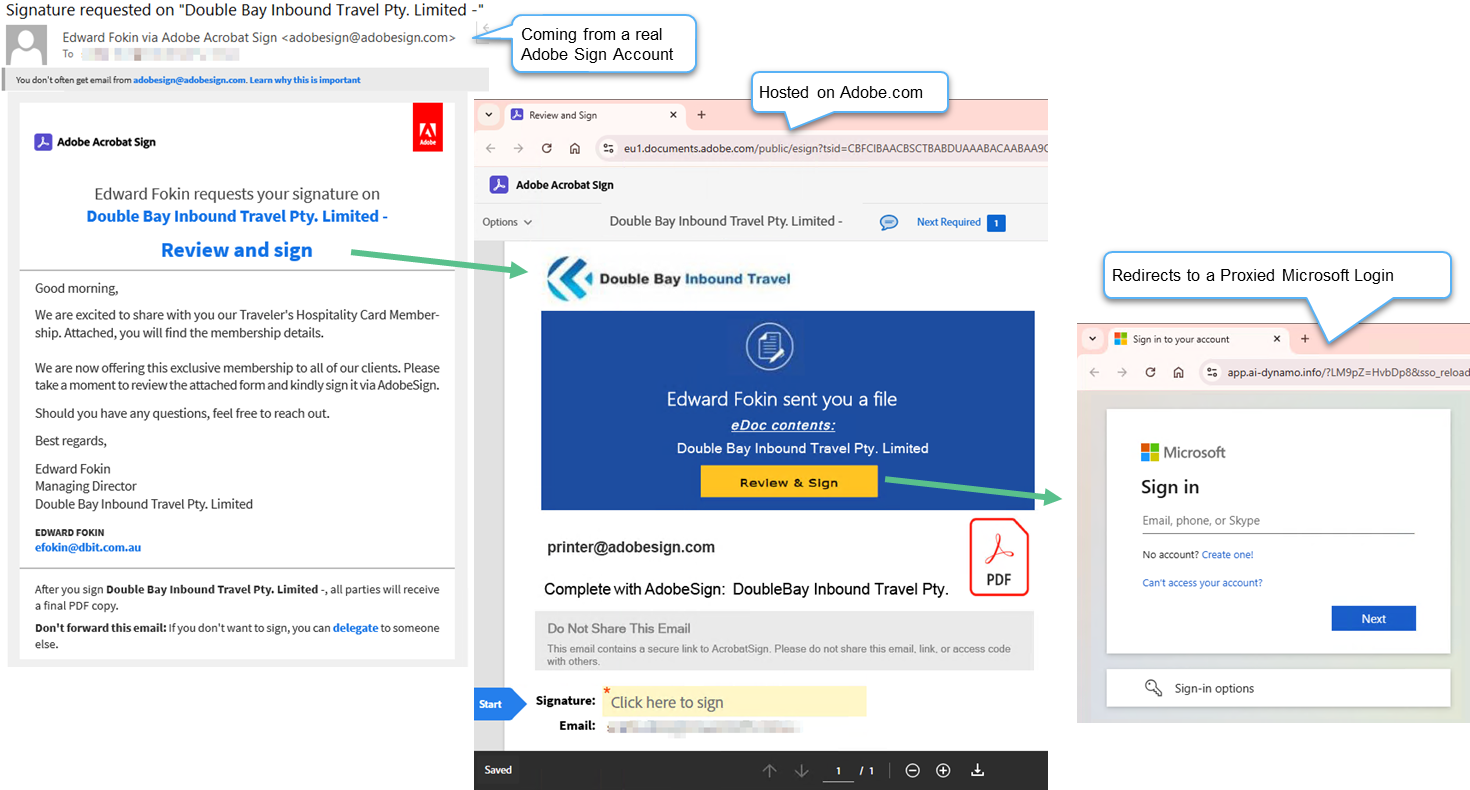Open a new tab beside the Sign in to your account tab
The image size is (1470, 790).
(1305, 339)
